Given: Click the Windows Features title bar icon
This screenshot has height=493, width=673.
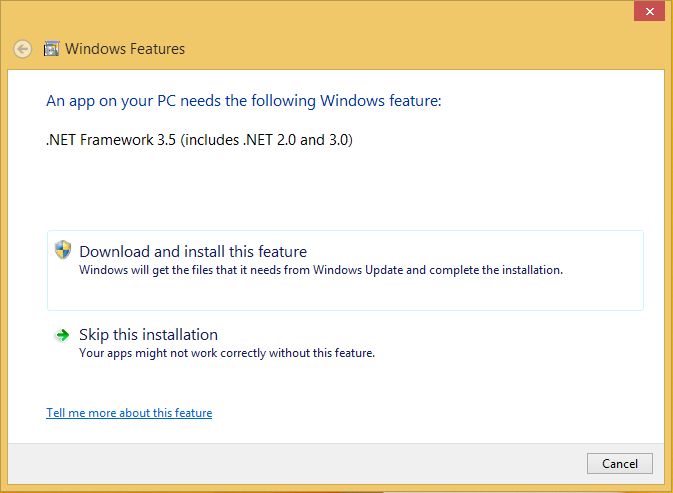Looking at the screenshot, I should [x=52, y=49].
